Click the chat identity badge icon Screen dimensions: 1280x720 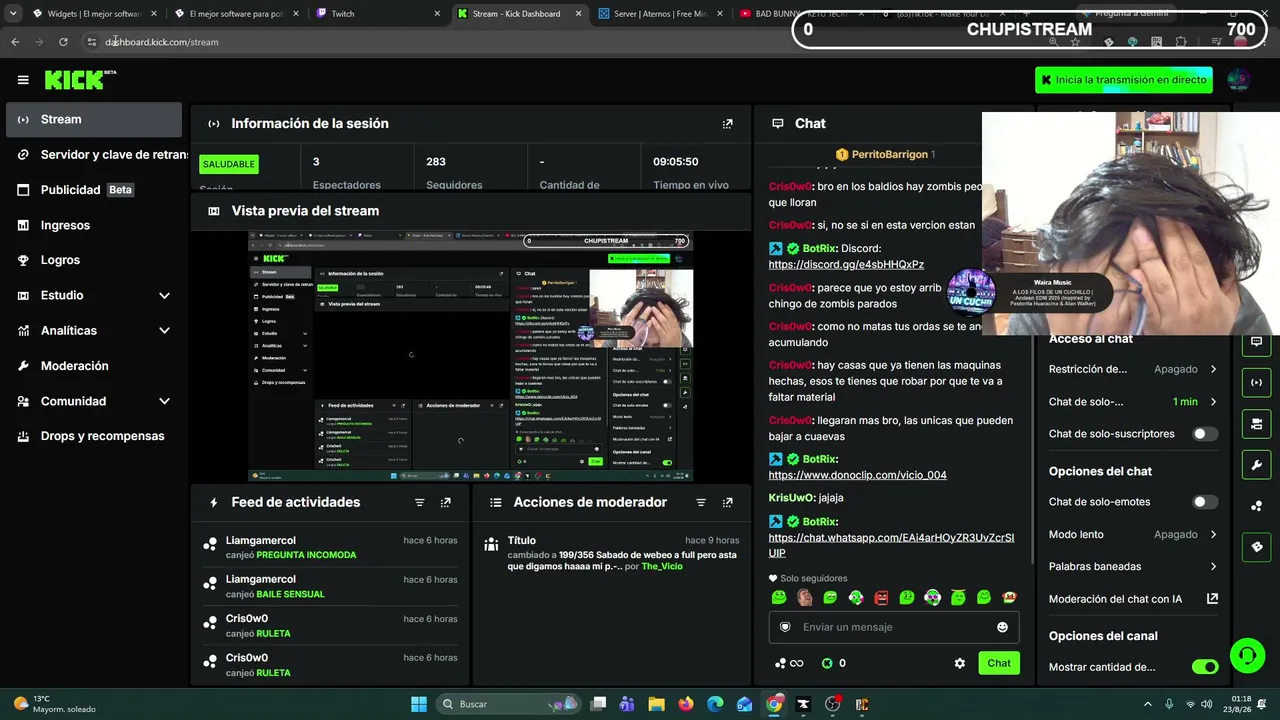point(785,627)
